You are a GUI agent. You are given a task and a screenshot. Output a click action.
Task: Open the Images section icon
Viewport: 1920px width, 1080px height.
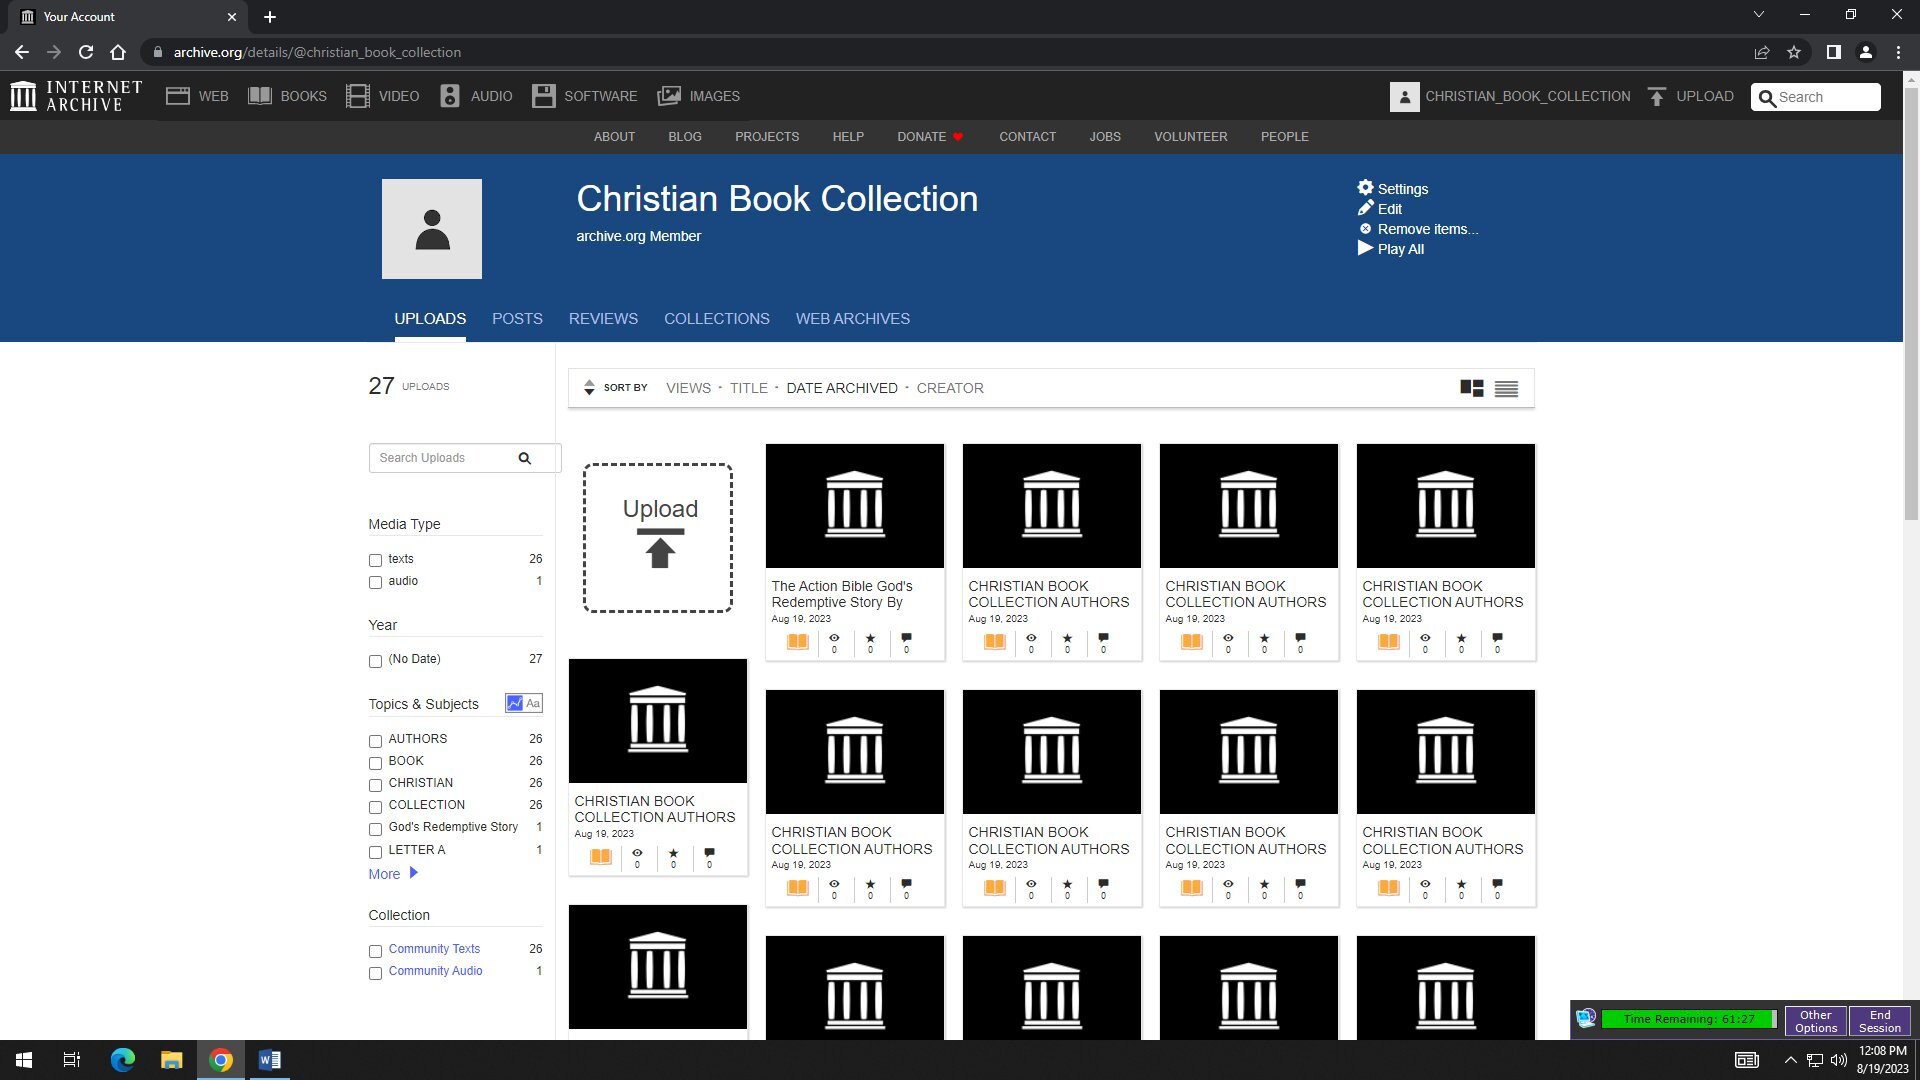point(669,96)
